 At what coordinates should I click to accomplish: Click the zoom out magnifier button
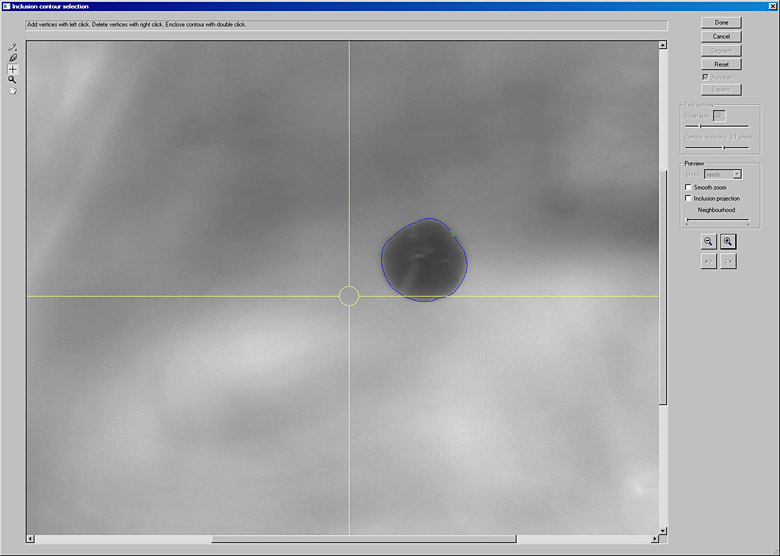point(708,241)
